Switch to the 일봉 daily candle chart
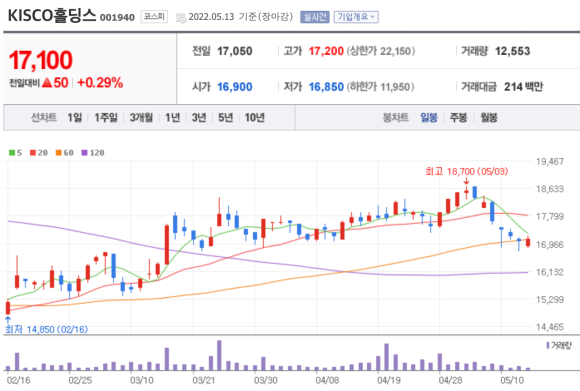 tap(429, 118)
